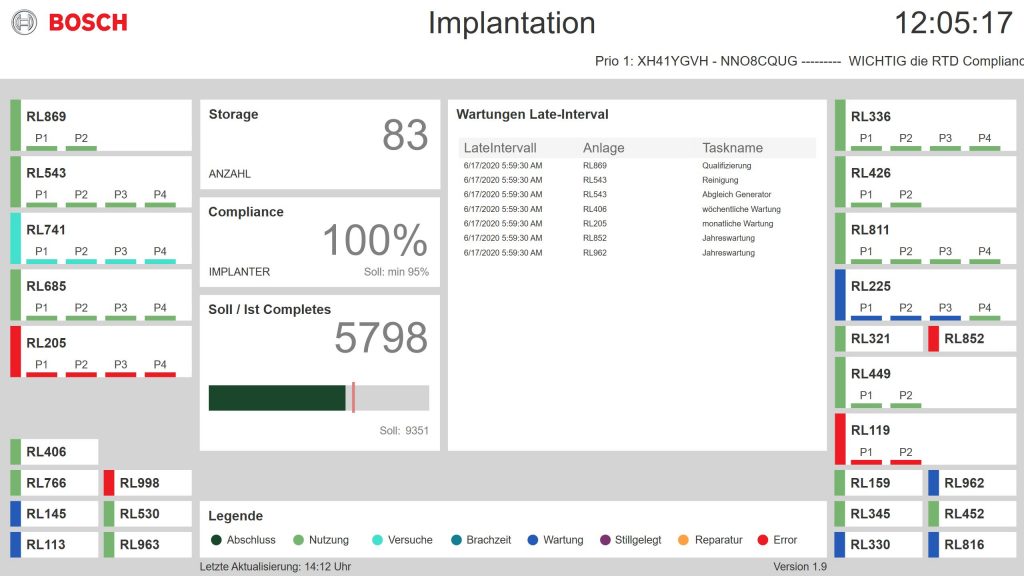The width and height of the screenshot is (1024, 576).
Task: Select the Abgleich Generator maintenance row
Action: click(637, 195)
